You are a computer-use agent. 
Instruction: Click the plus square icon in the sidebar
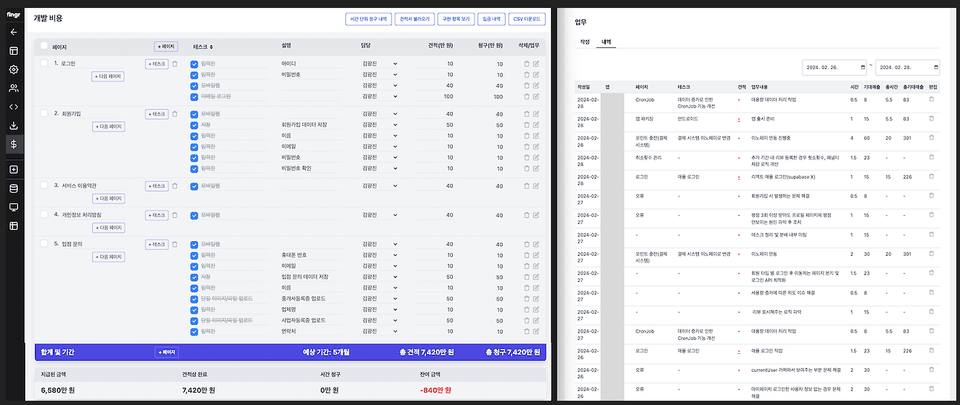(13, 169)
